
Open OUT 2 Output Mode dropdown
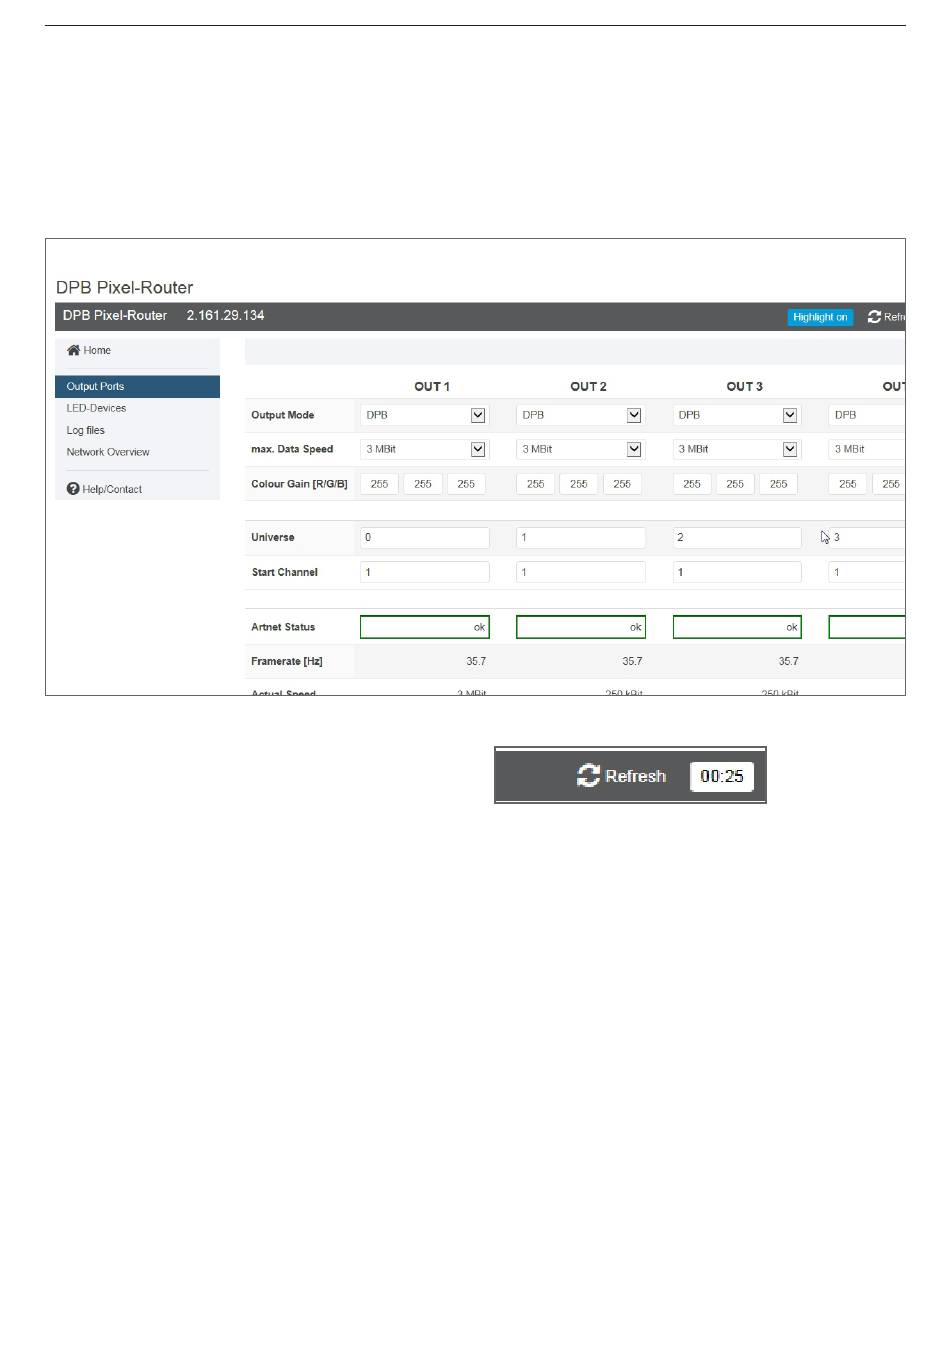[x=580, y=415]
